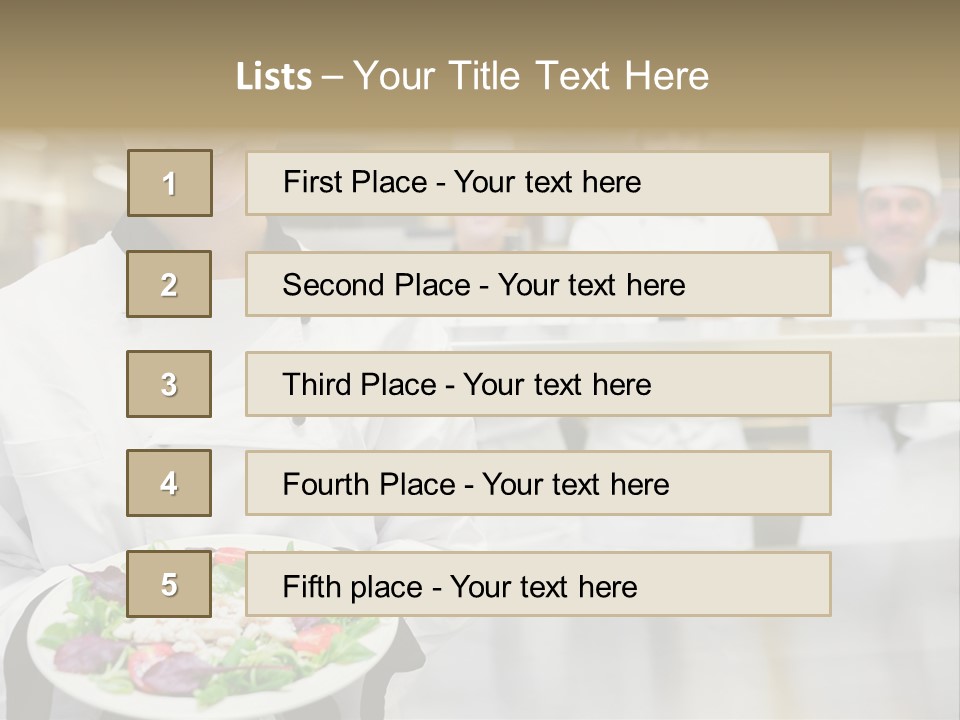Click the number 1 box
Image resolution: width=960 pixels, height=720 pixels.
coord(170,183)
